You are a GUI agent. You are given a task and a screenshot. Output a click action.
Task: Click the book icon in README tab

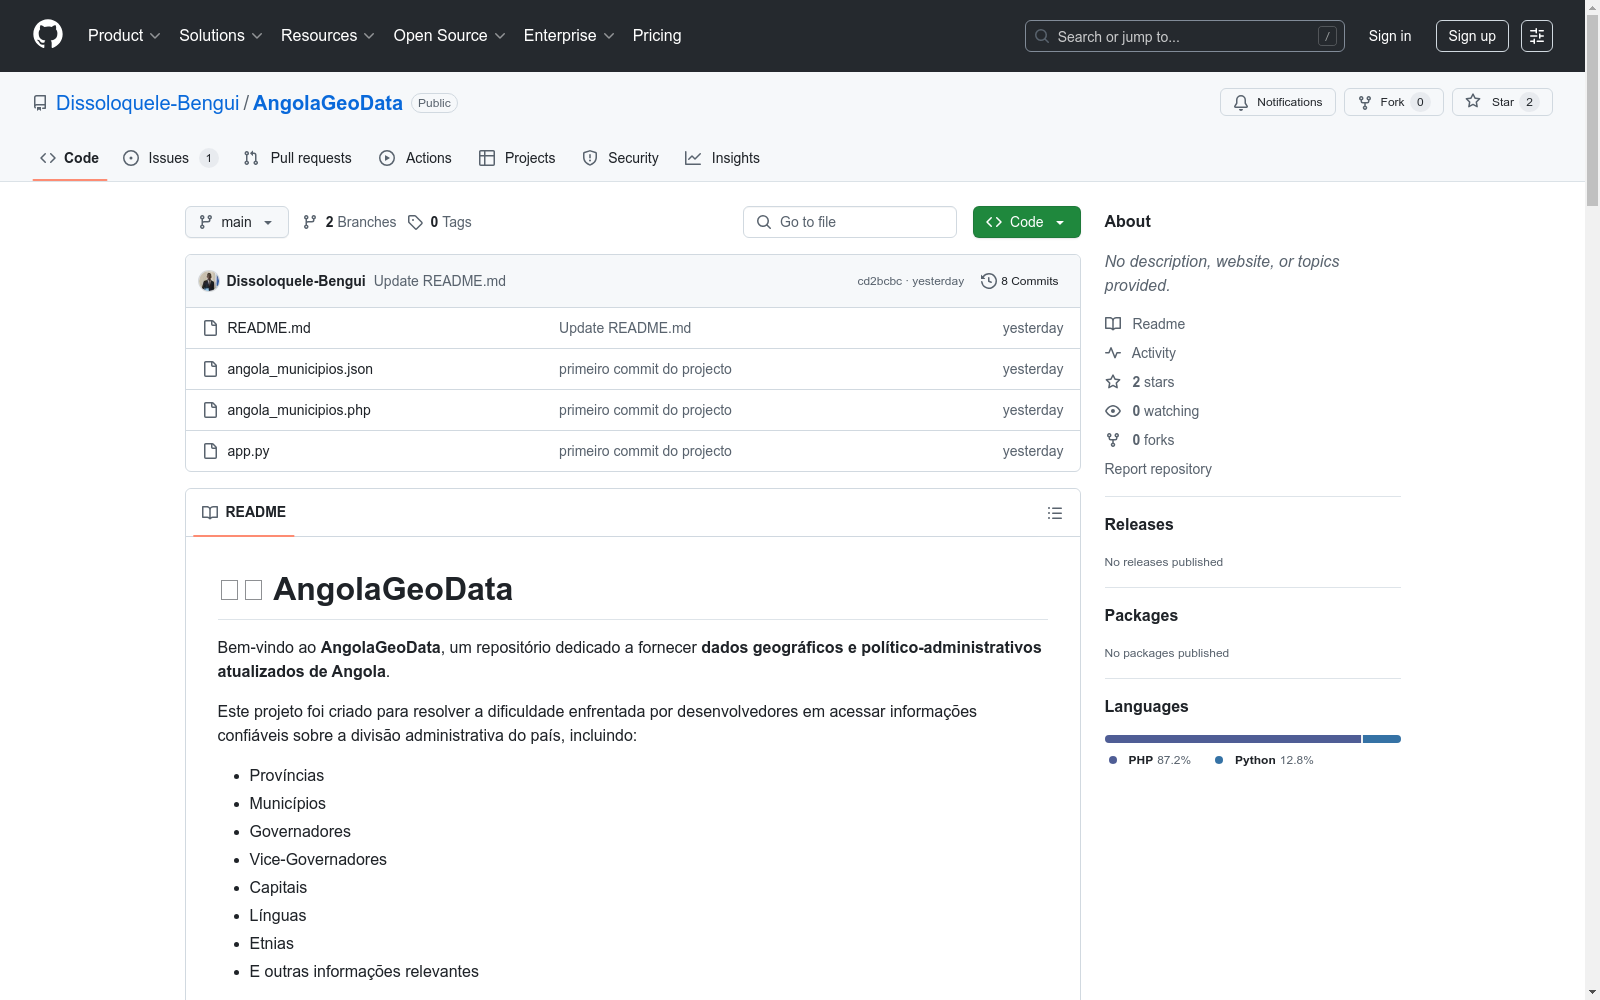[210, 512]
